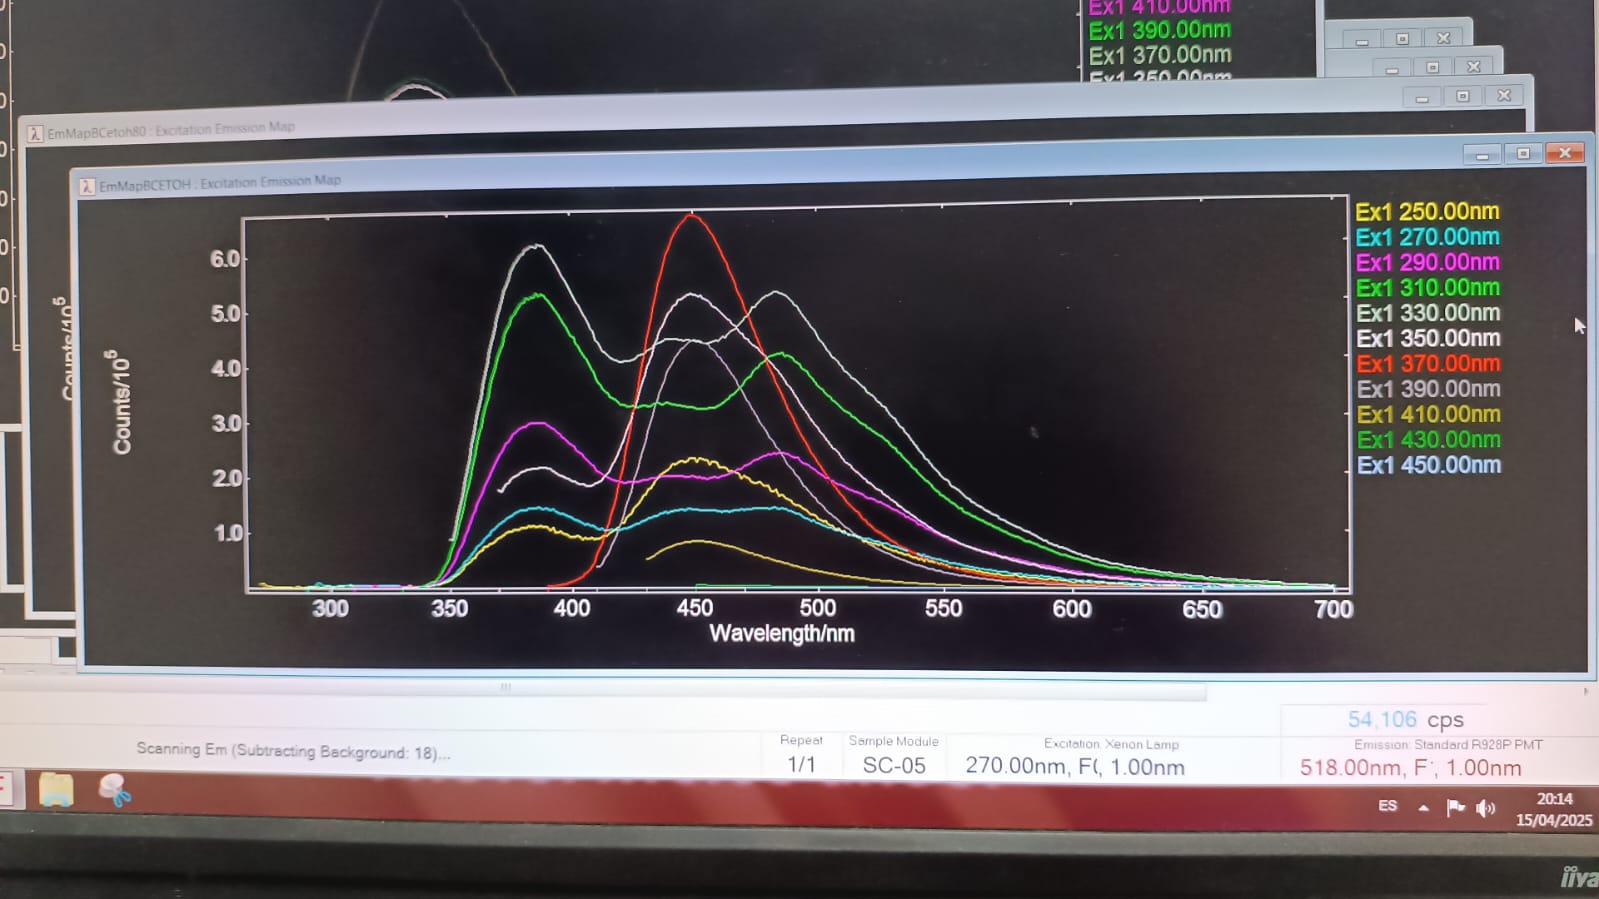Open the Action Center flag icon
This screenshot has height=899, width=1599.
[x=1455, y=807]
